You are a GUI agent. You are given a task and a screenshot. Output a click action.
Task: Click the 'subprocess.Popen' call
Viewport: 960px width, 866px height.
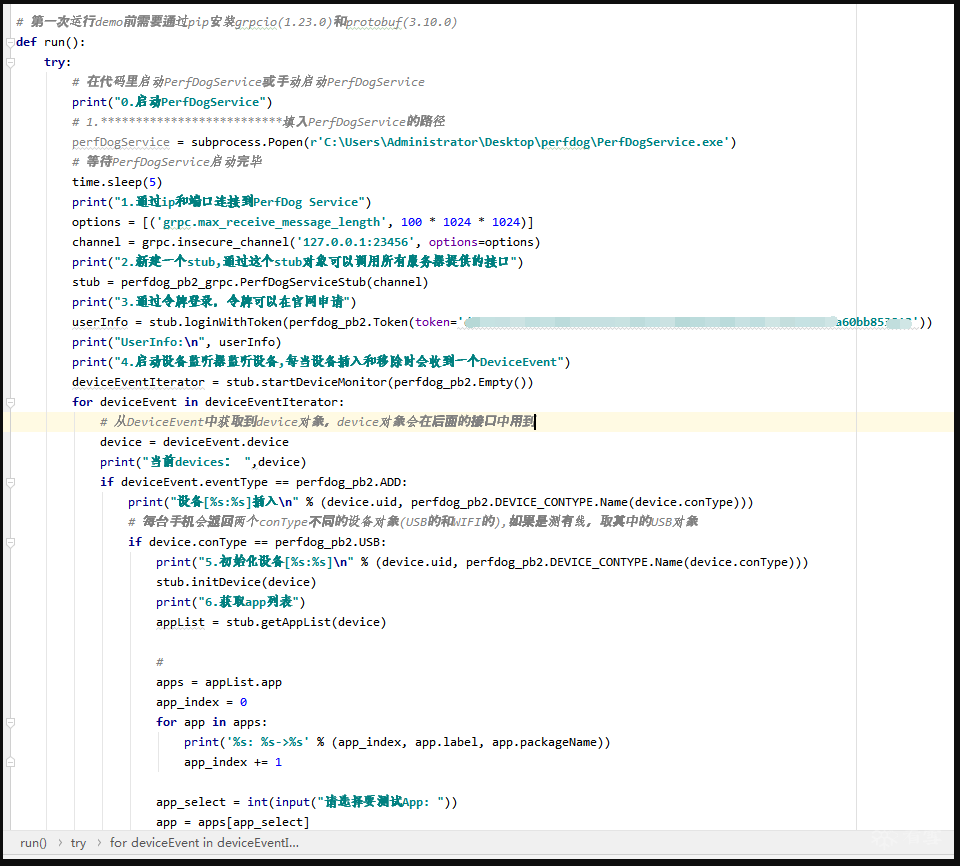[247, 142]
